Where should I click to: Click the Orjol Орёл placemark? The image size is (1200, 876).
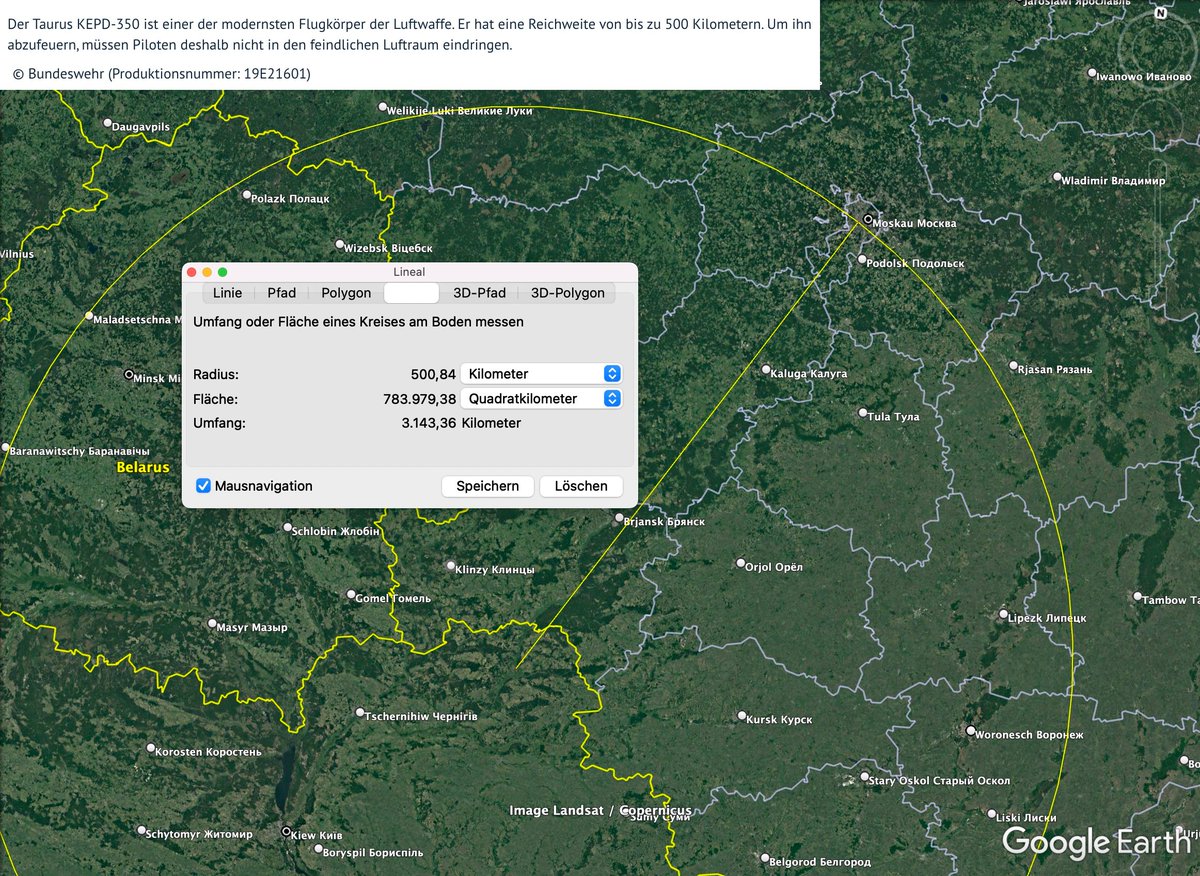pos(741,564)
